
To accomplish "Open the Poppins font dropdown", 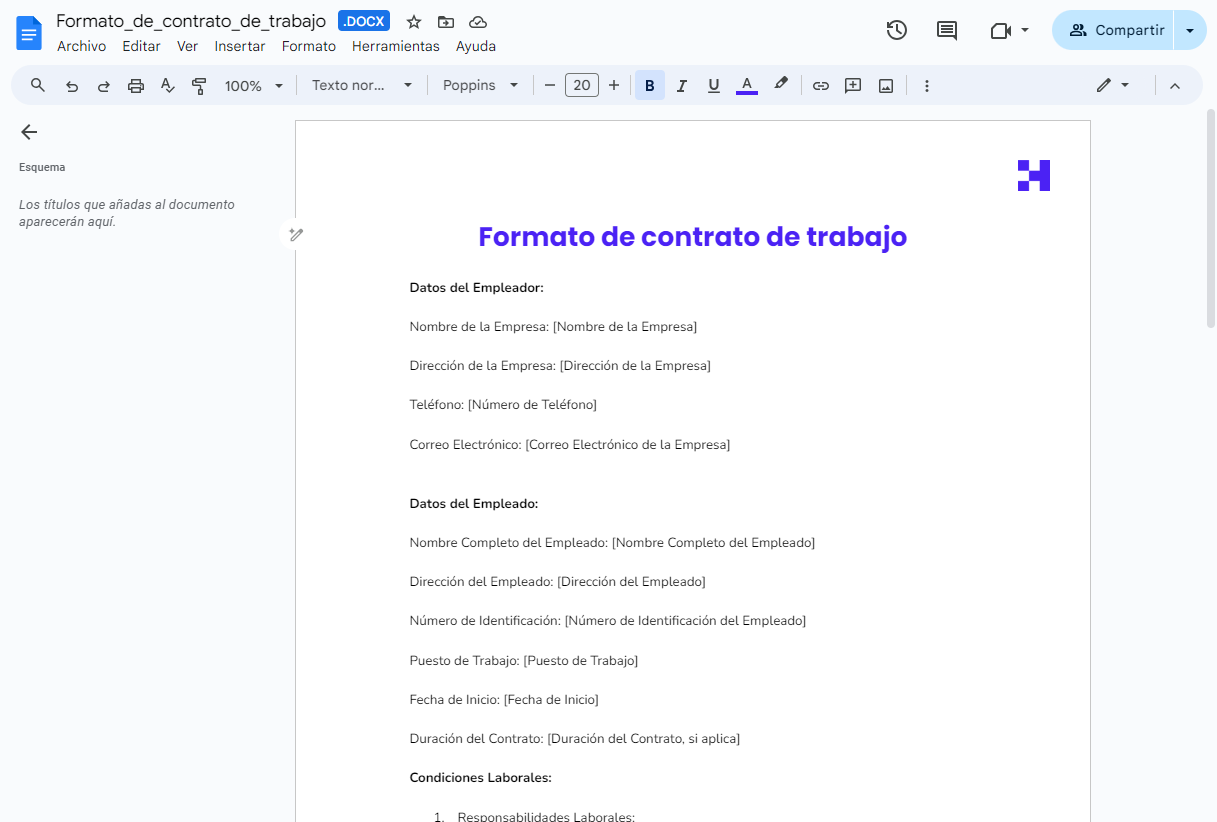I will click(480, 85).
